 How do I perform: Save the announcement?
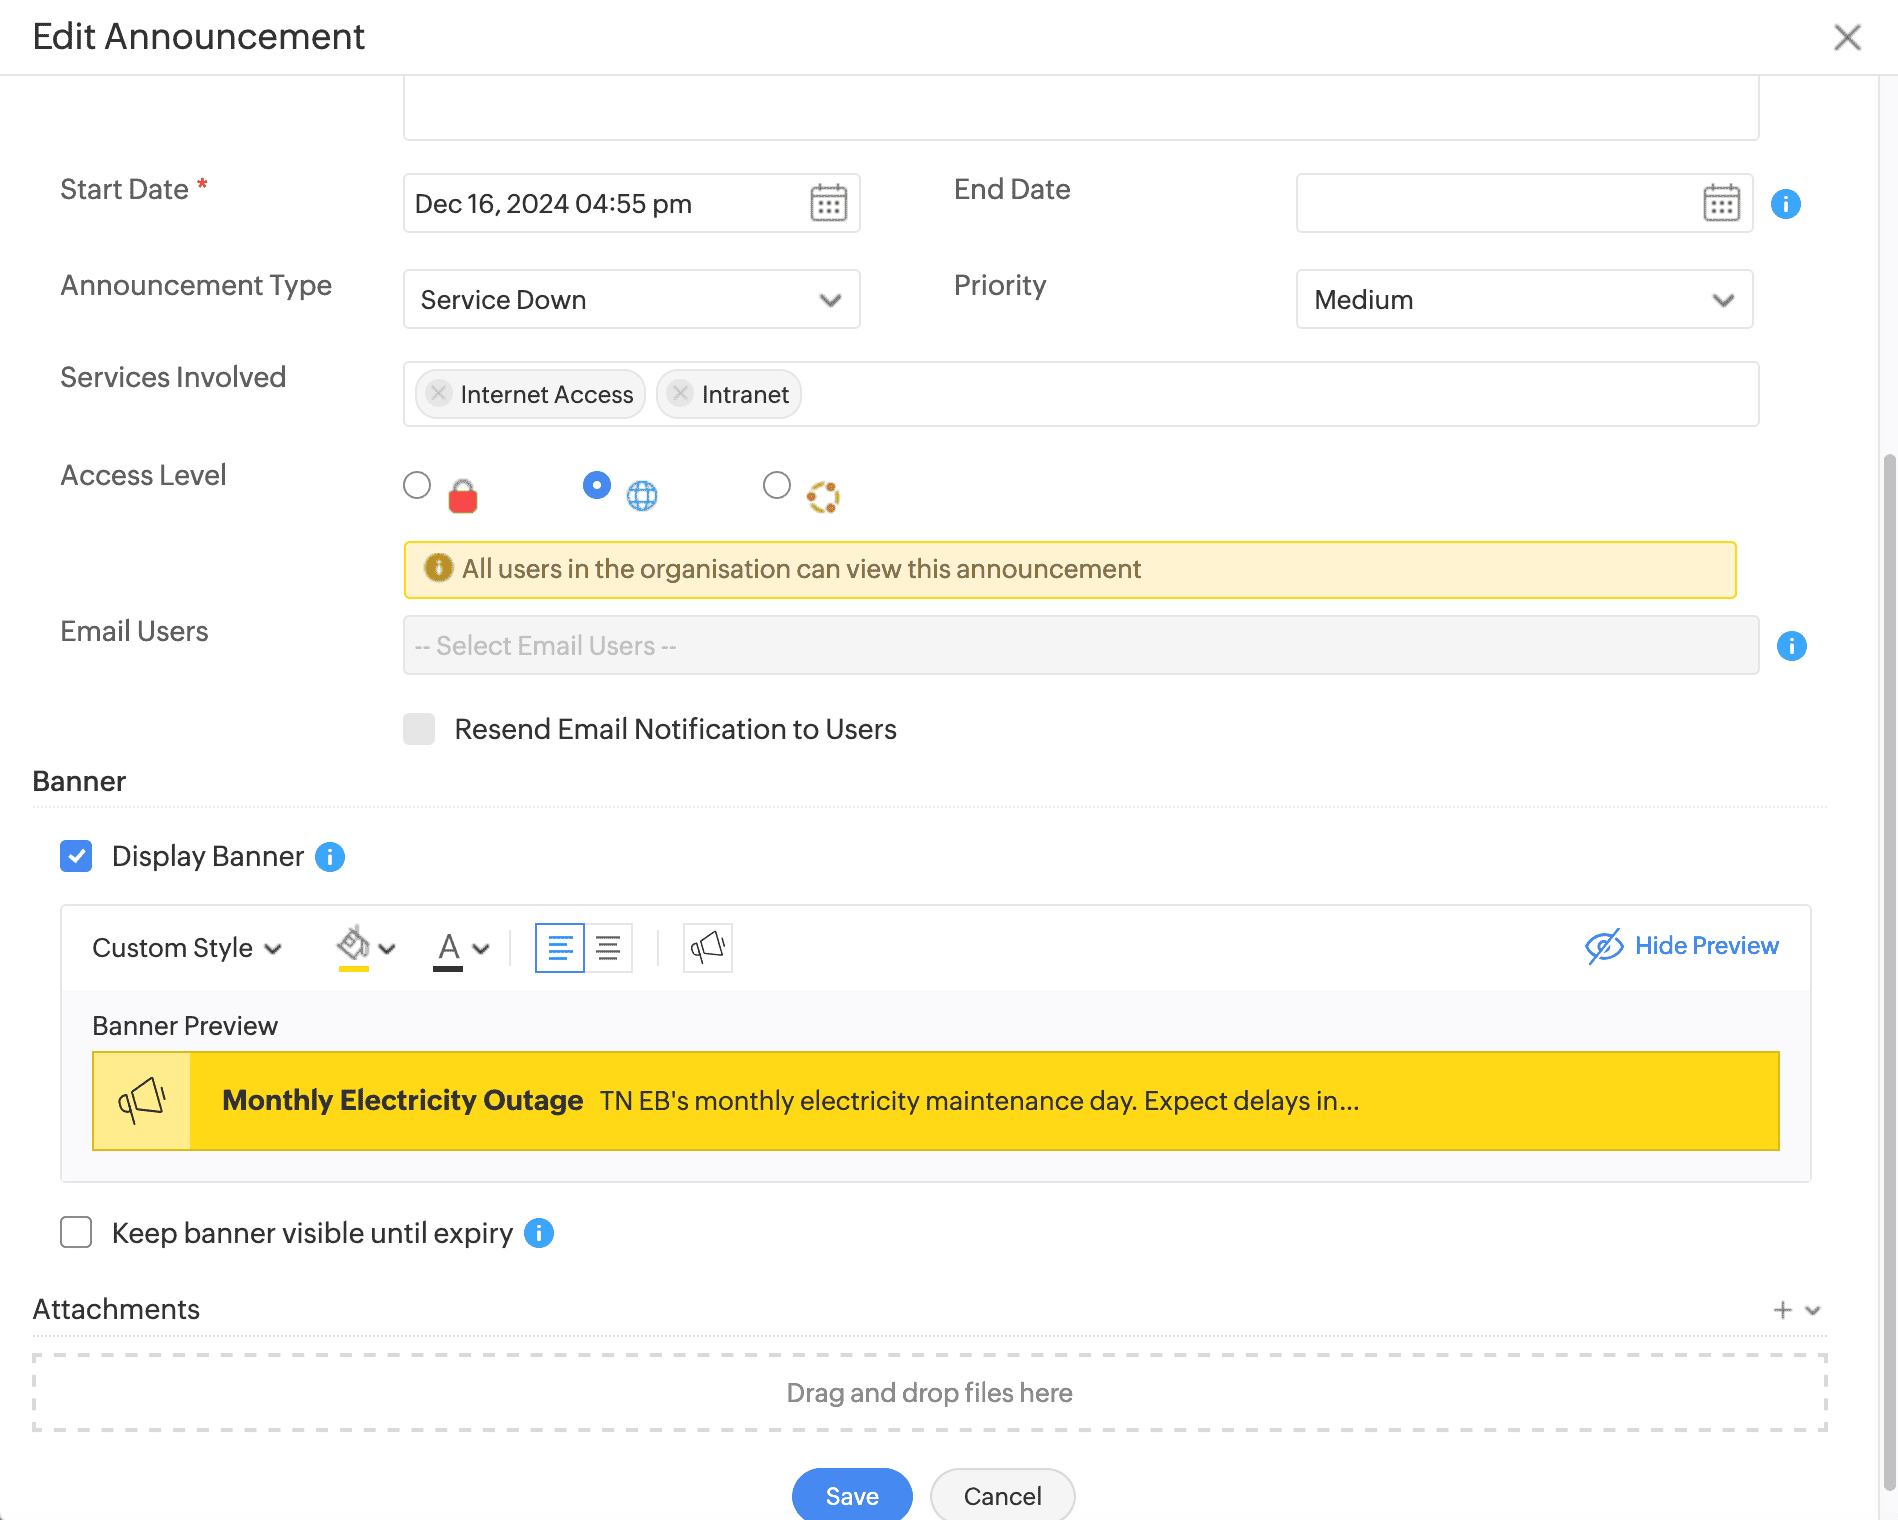852,1495
